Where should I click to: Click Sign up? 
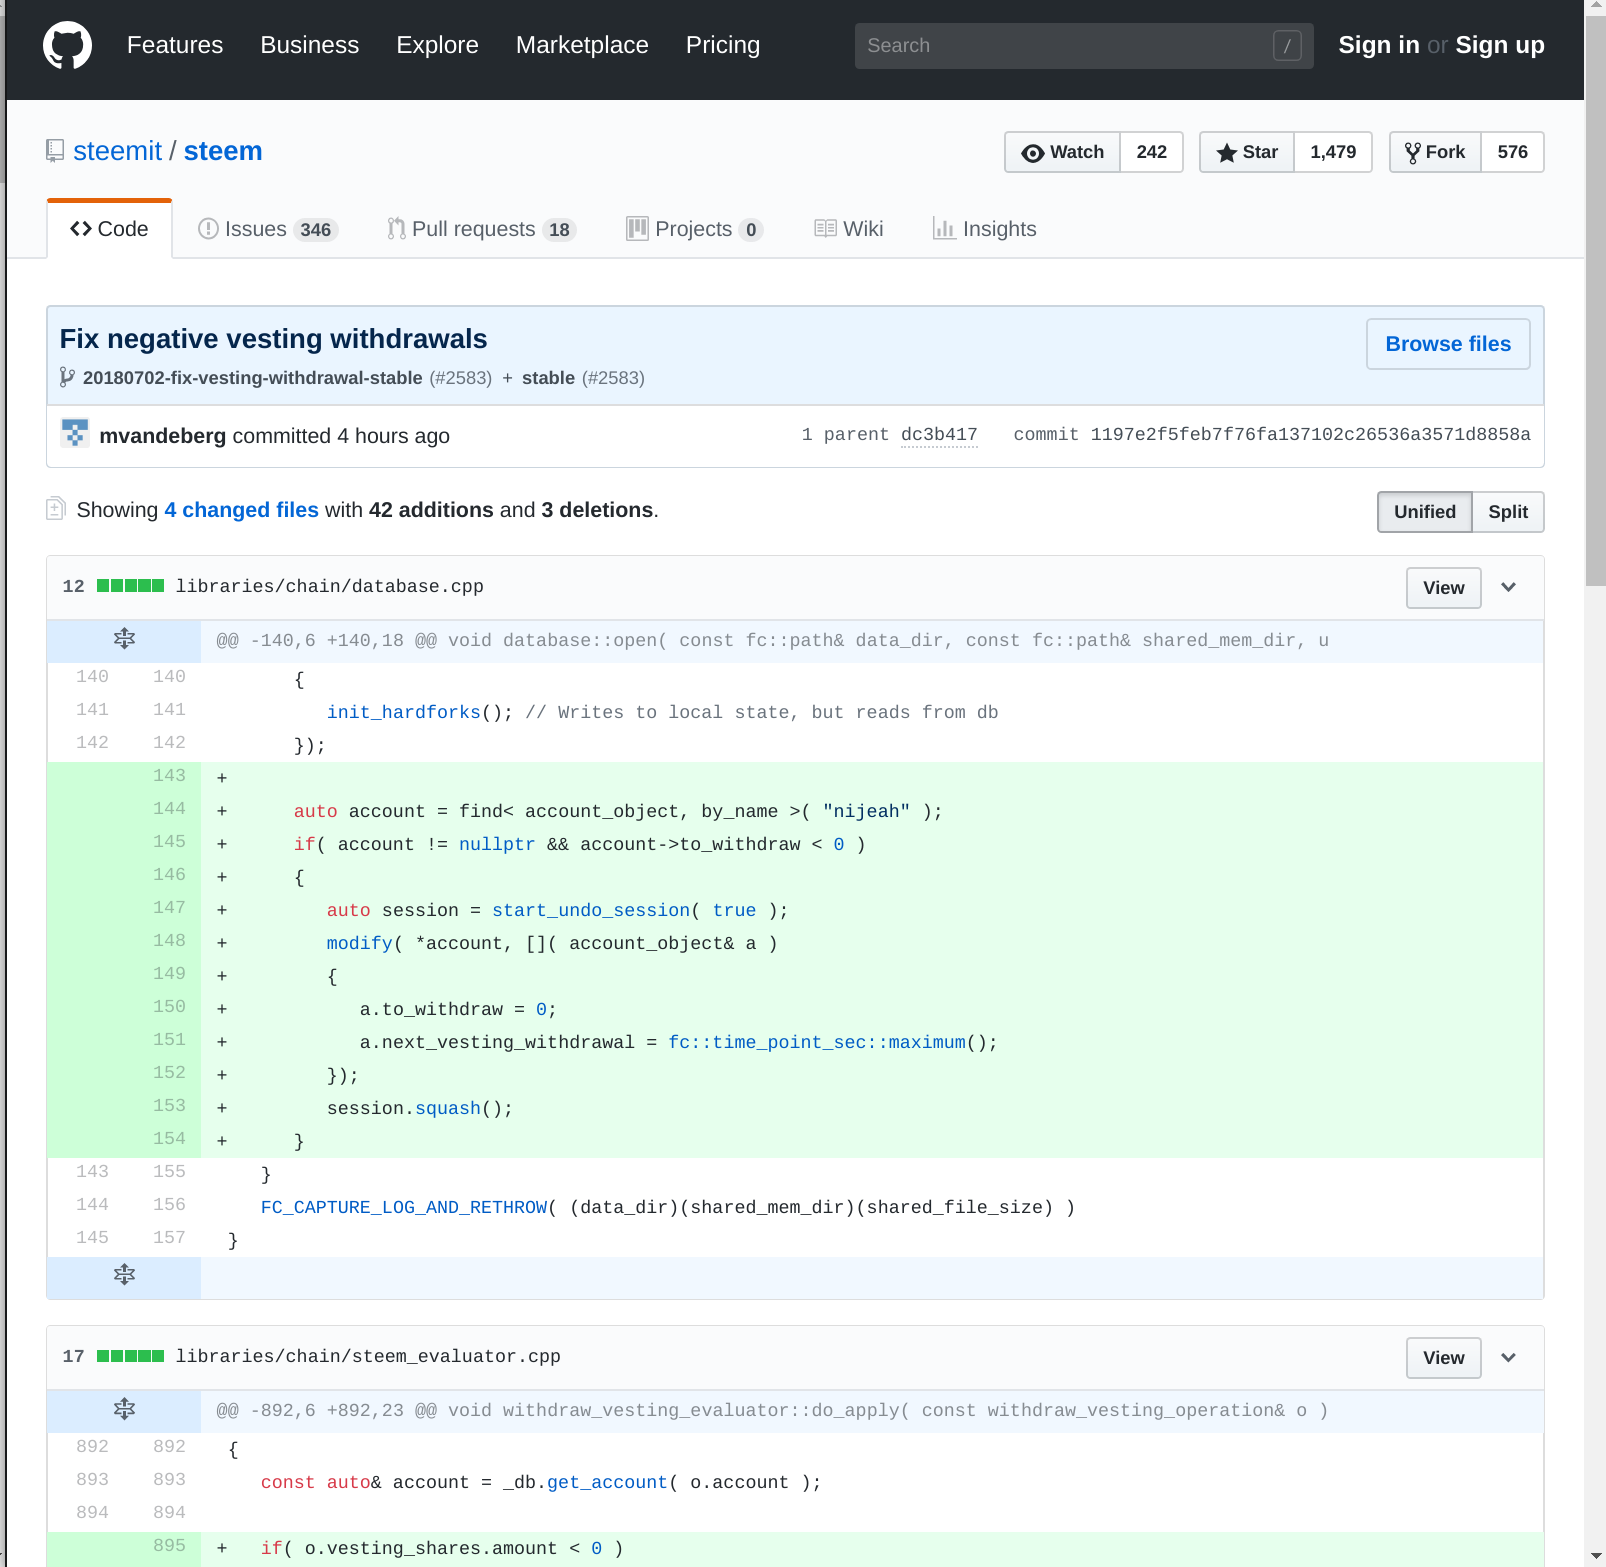(1500, 45)
